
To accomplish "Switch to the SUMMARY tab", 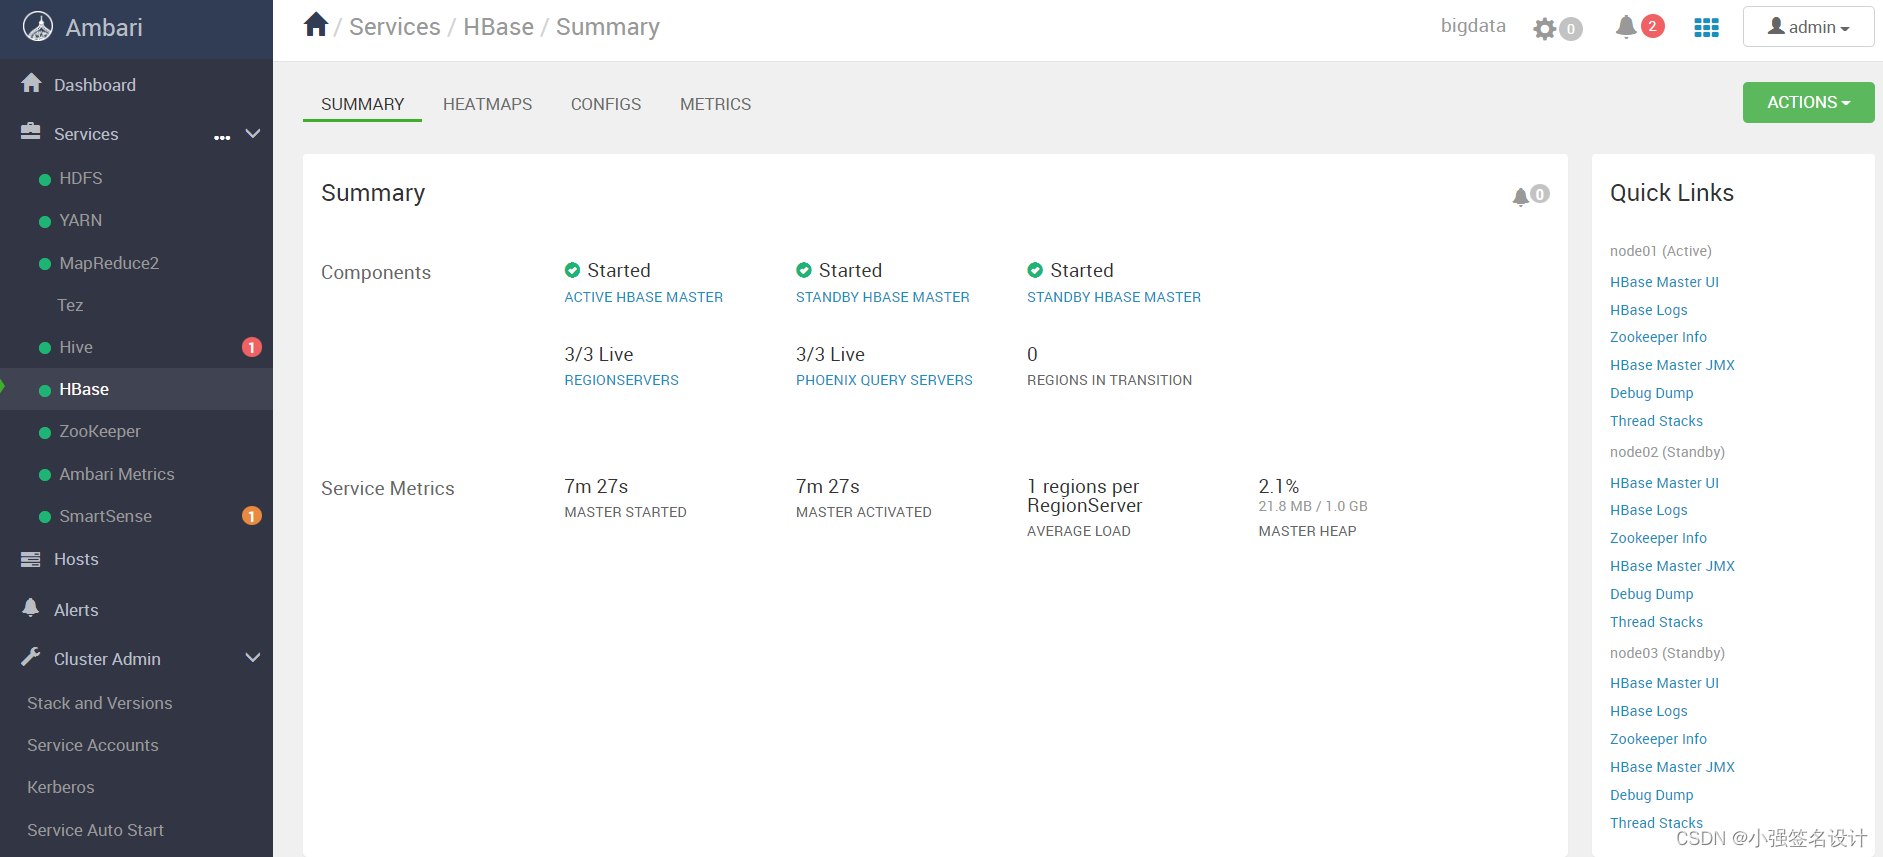I will tap(362, 104).
